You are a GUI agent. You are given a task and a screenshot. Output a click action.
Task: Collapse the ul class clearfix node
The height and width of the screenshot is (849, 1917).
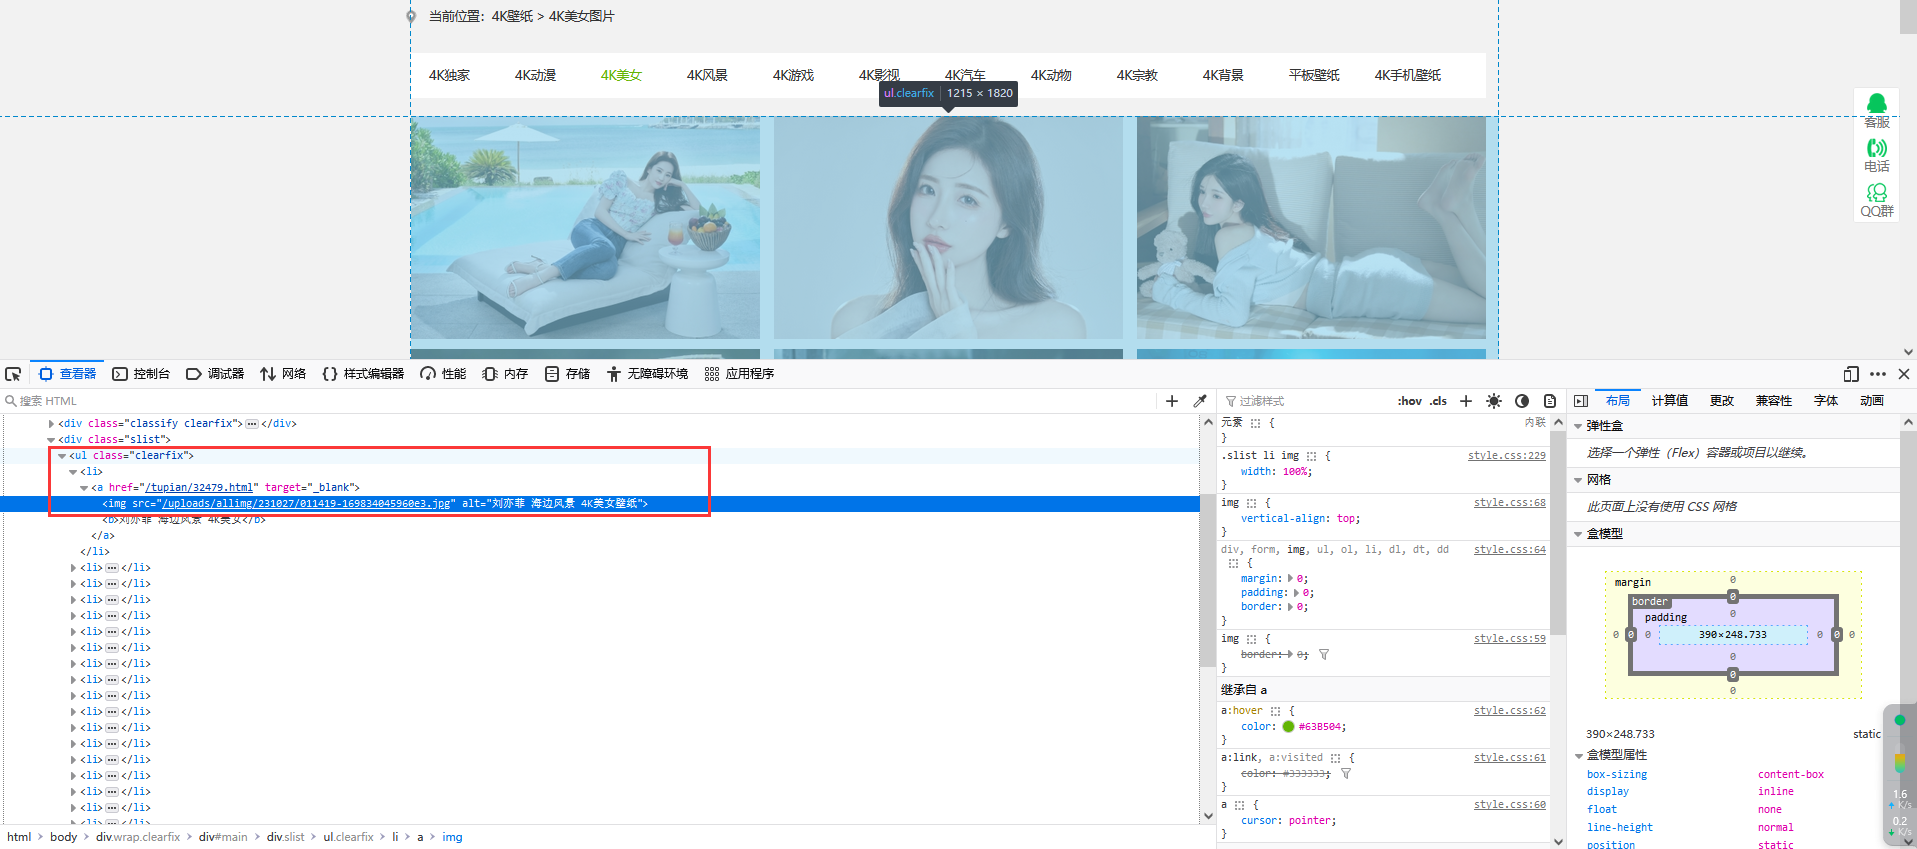(x=62, y=456)
